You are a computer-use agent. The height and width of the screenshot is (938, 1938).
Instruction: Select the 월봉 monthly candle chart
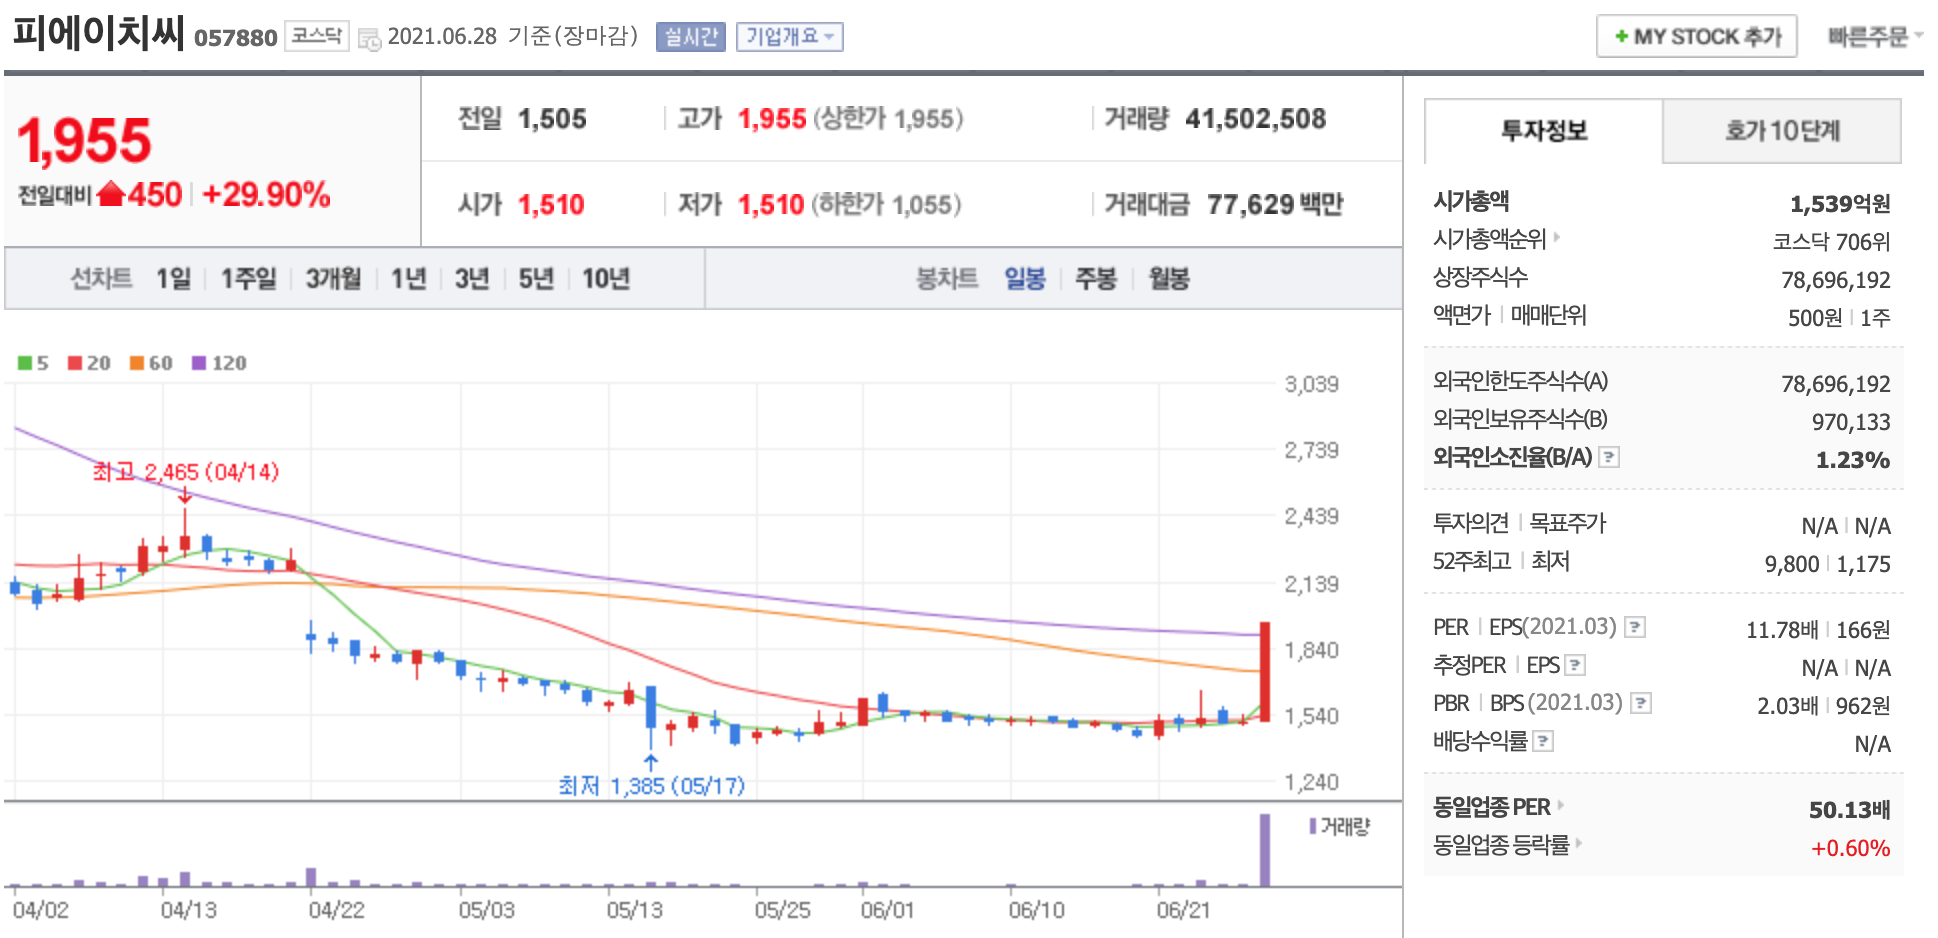coord(1169,278)
